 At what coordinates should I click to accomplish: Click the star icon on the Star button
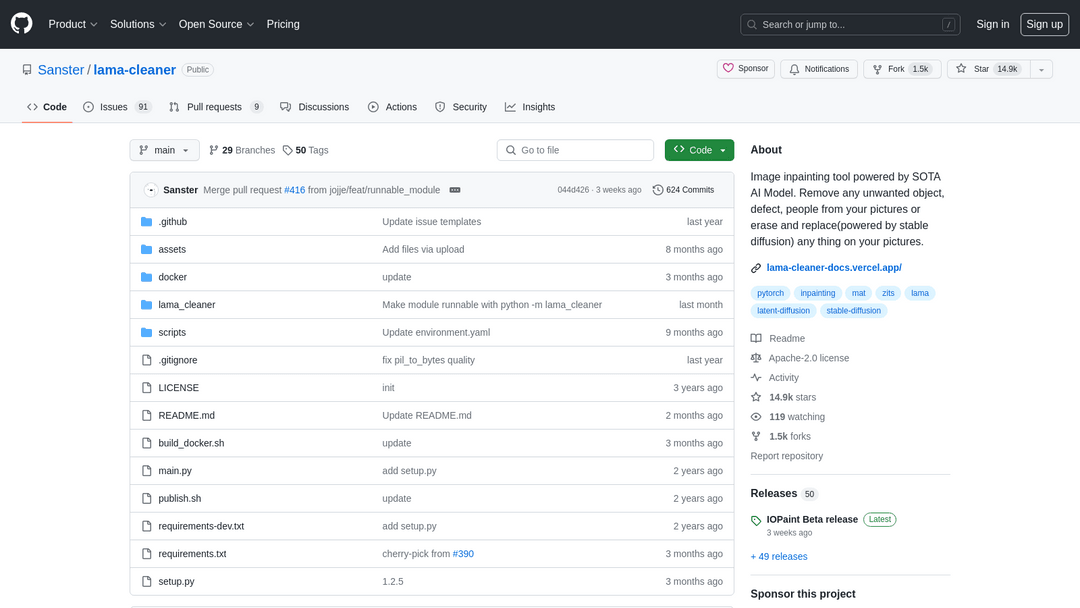click(x=961, y=69)
